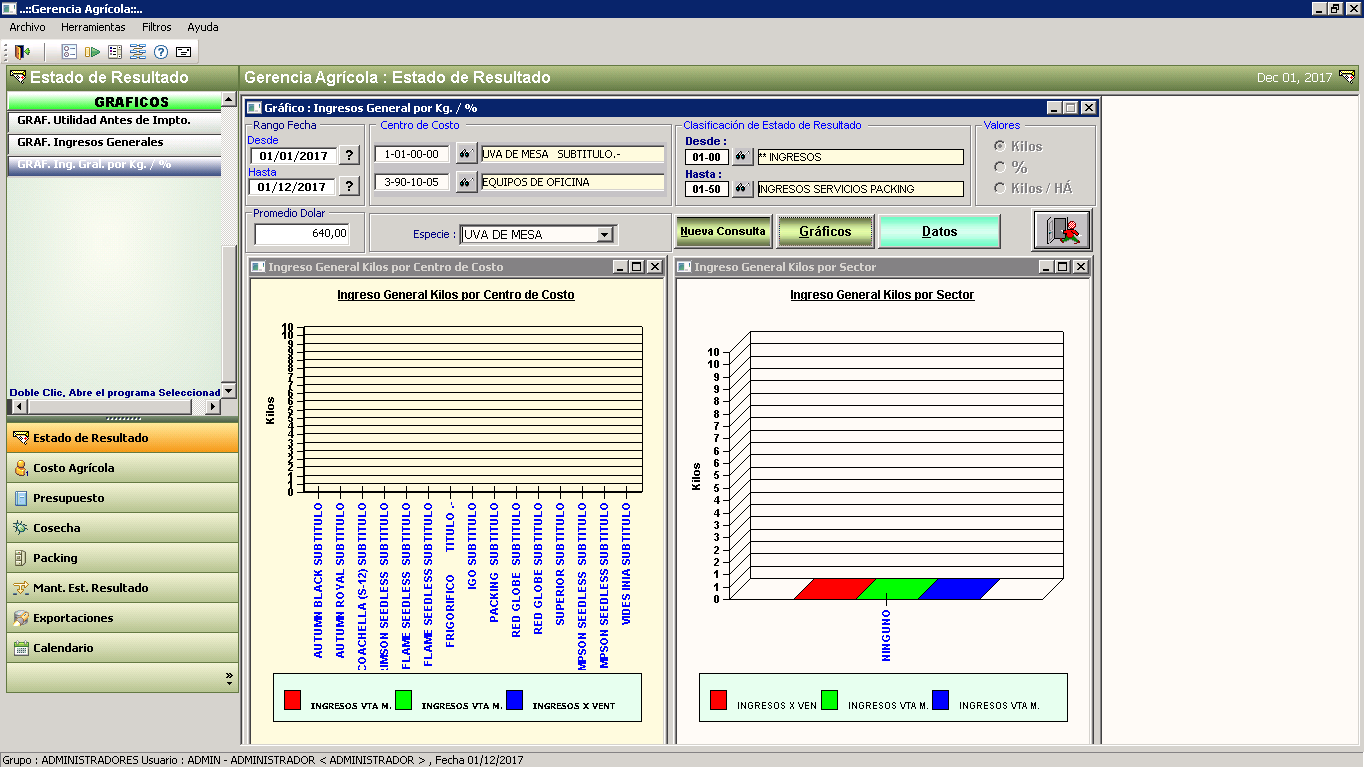
Task: Click the exit running-man door button
Action: [x=1061, y=231]
